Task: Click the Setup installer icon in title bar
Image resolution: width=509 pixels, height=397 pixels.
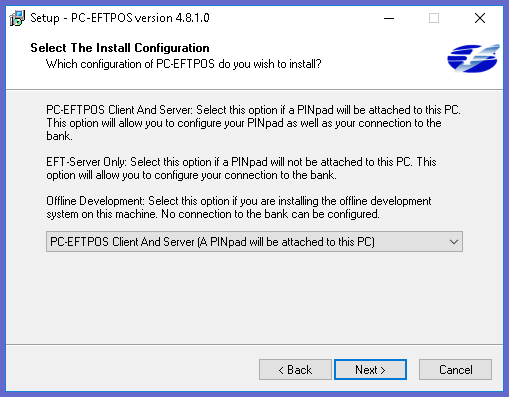Action: click(x=17, y=18)
